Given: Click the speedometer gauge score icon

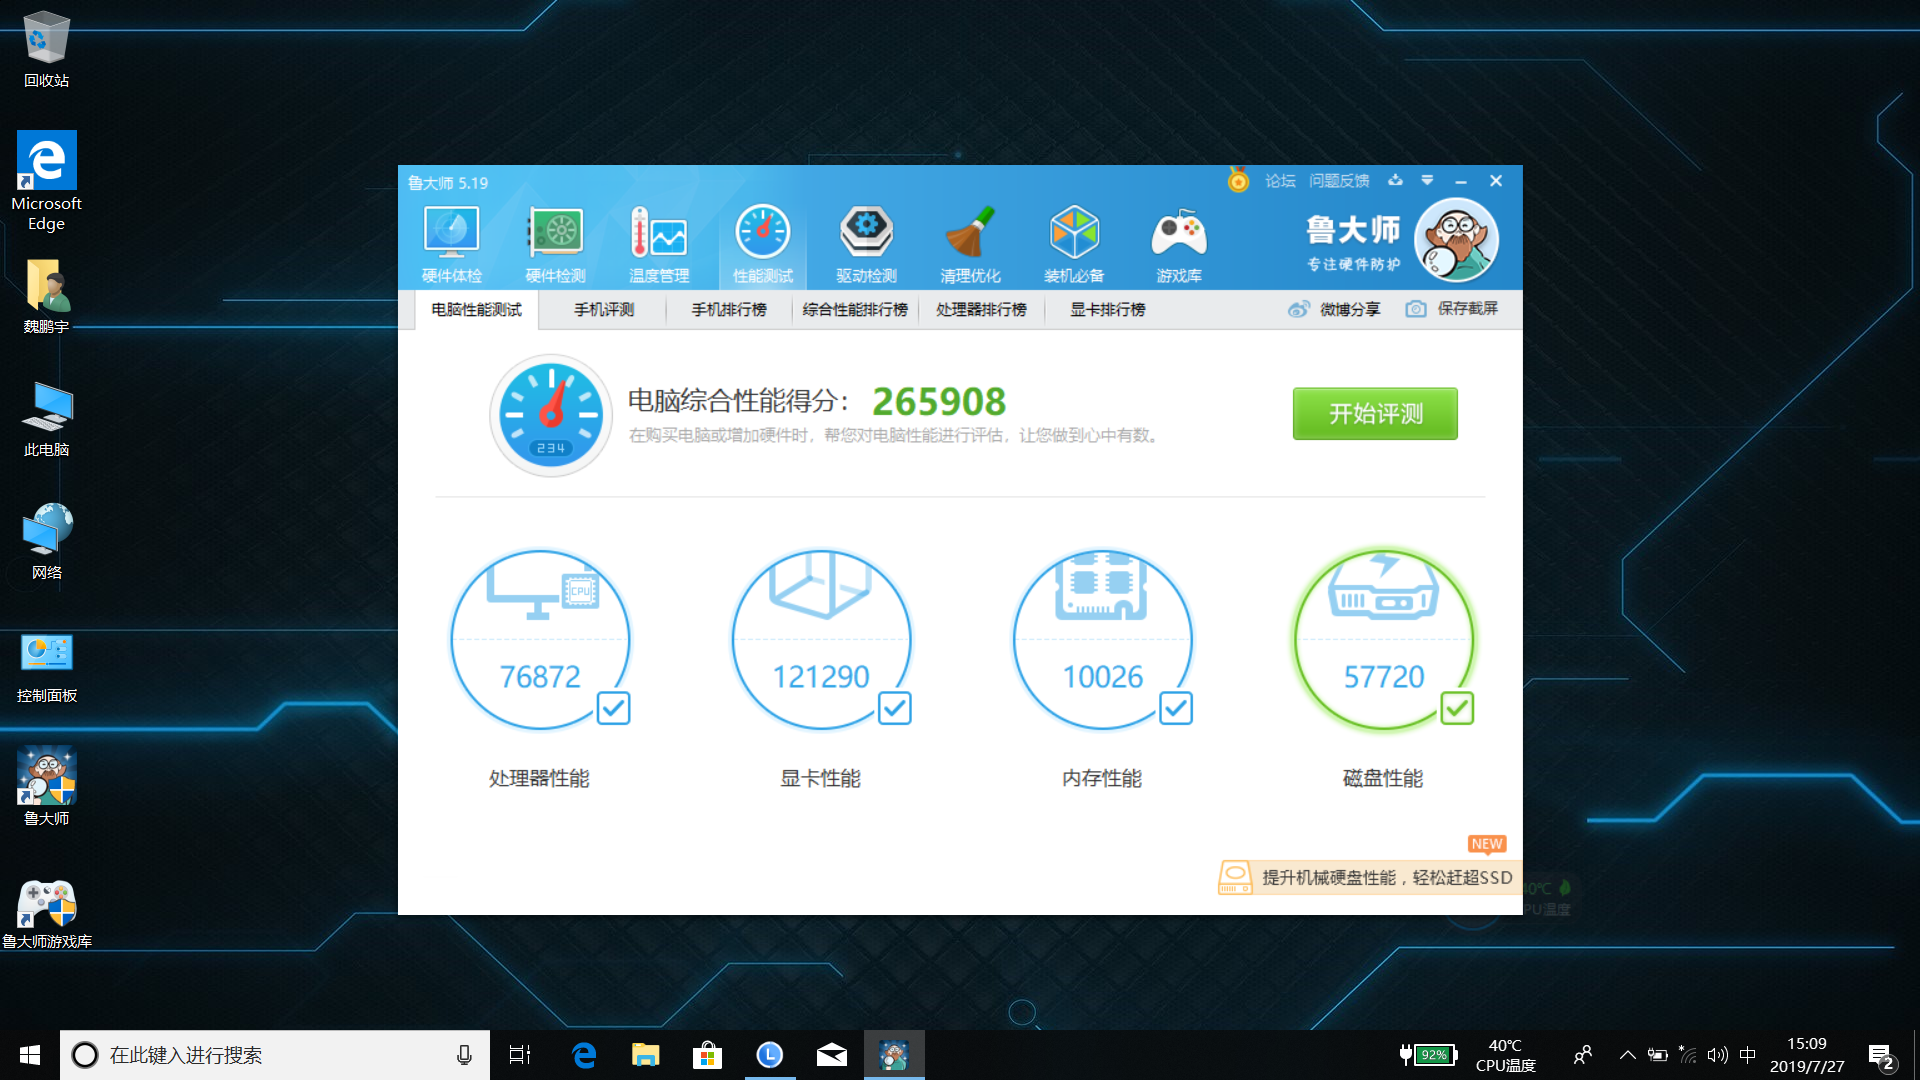Looking at the screenshot, I should (551, 415).
